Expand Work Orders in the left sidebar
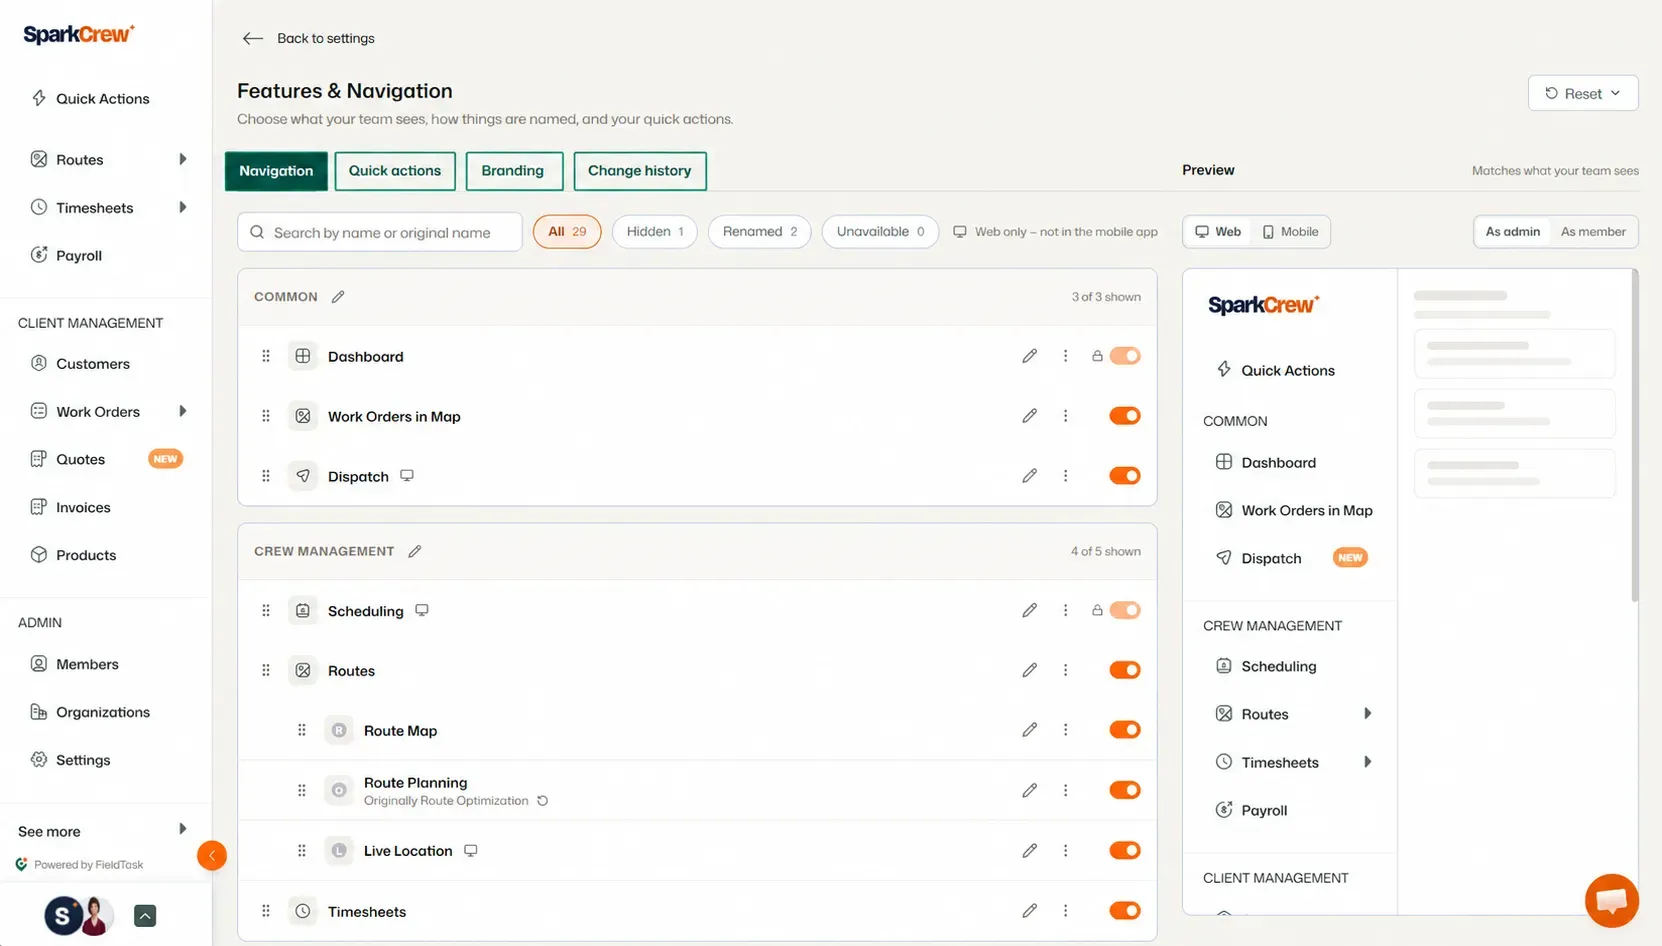 [182, 411]
